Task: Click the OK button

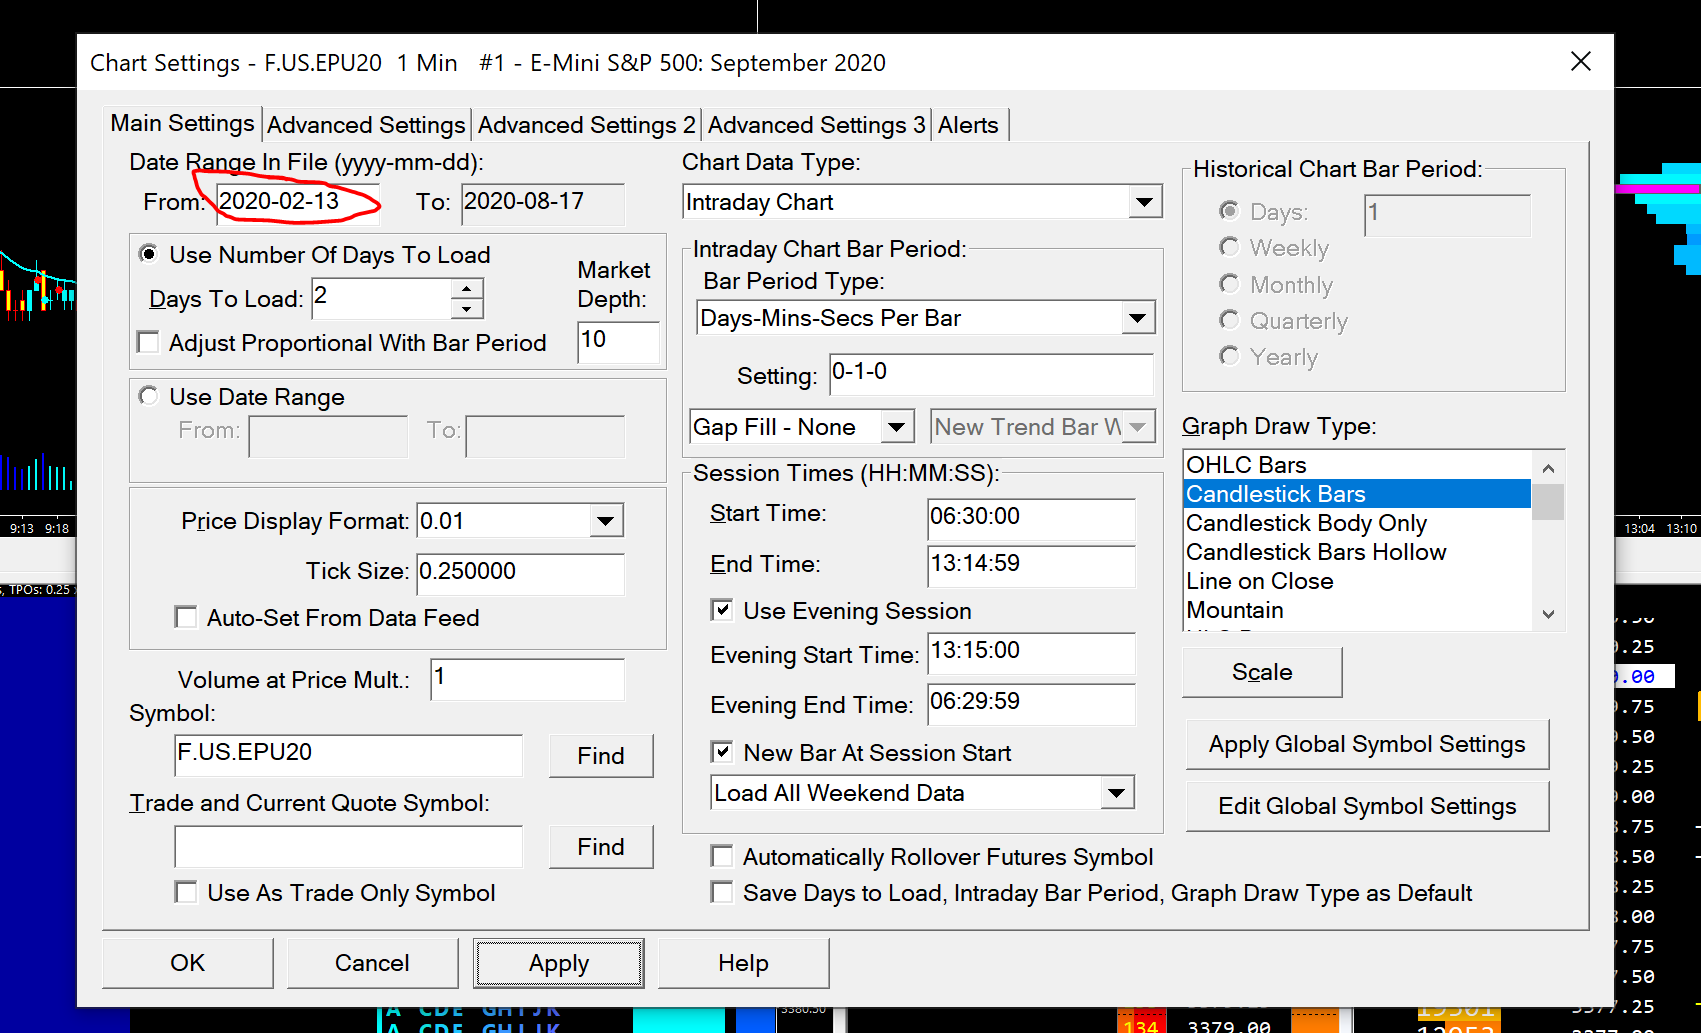Action: [187, 963]
